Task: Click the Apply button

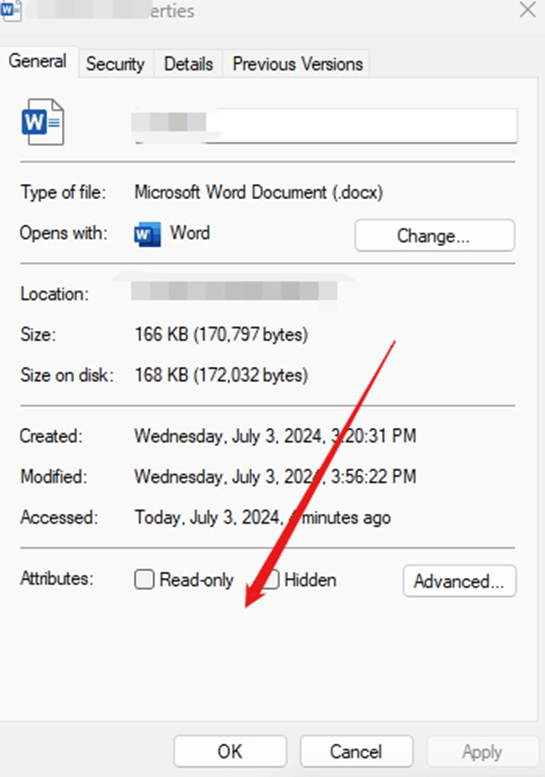Action: pyautogui.click(x=482, y=752)
